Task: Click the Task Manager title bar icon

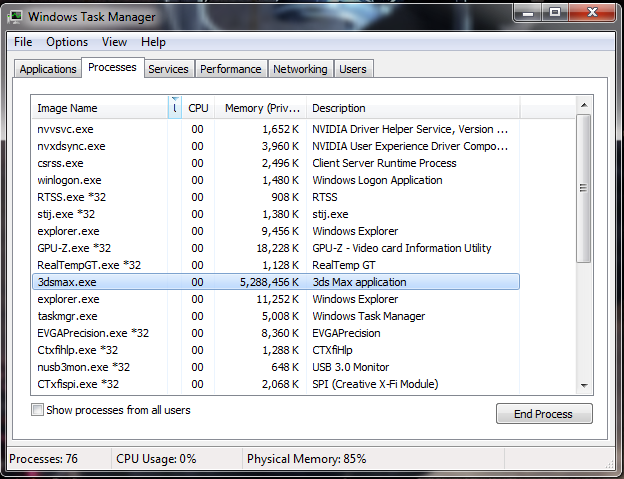Action: [x=15, y=17]
